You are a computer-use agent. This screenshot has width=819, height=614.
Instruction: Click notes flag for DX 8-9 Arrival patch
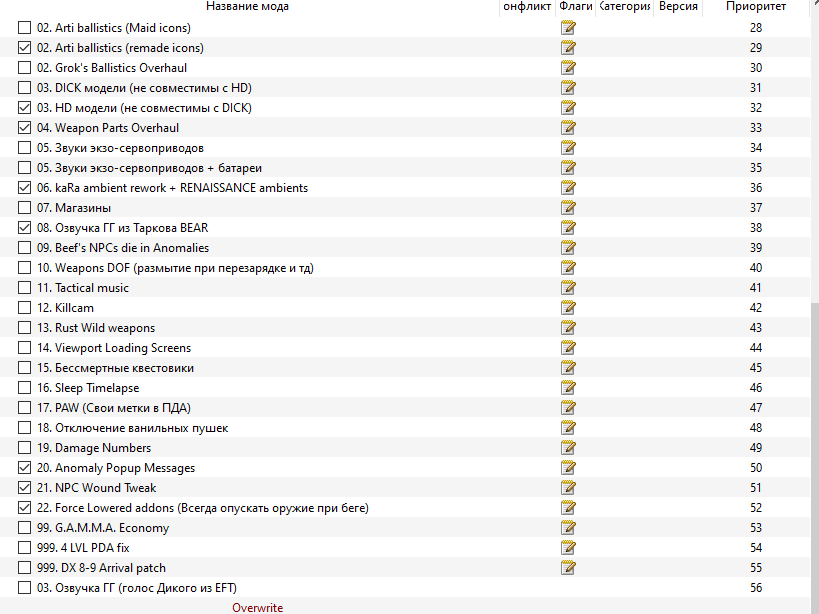568,568
